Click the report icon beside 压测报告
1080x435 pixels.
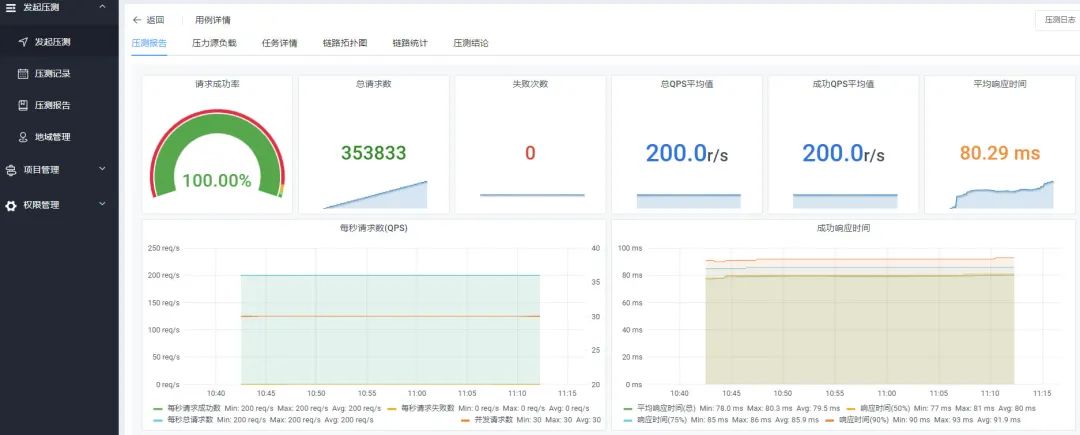click(x=23, y=105)
